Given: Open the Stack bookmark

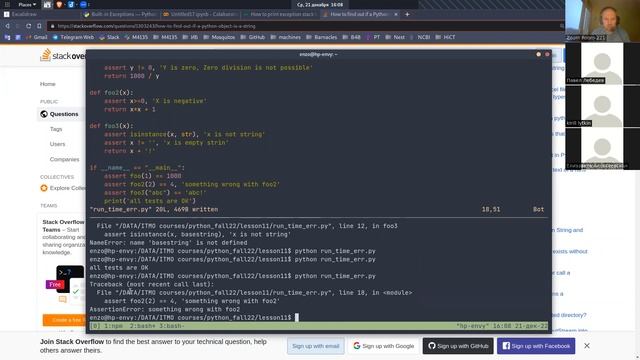Looking at the screenshot, I should [109, 37].
